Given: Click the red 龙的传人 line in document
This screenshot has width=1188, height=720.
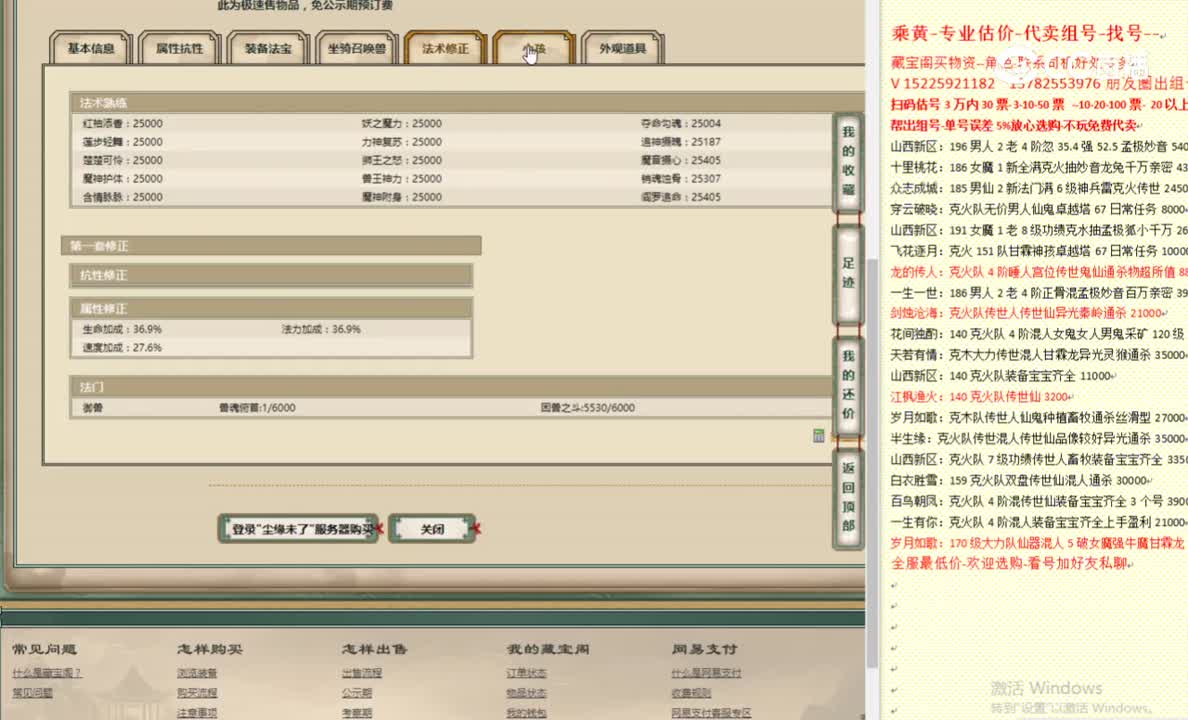Looking at the screenshot, I should point(1039,271).
